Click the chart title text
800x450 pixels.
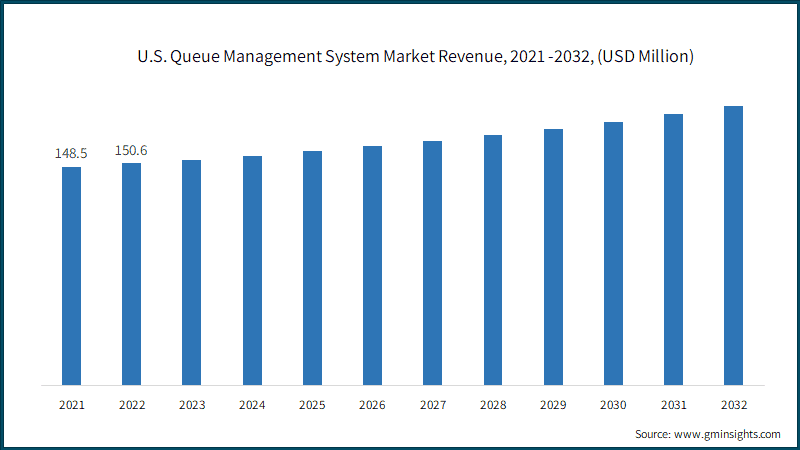point(415,56)
